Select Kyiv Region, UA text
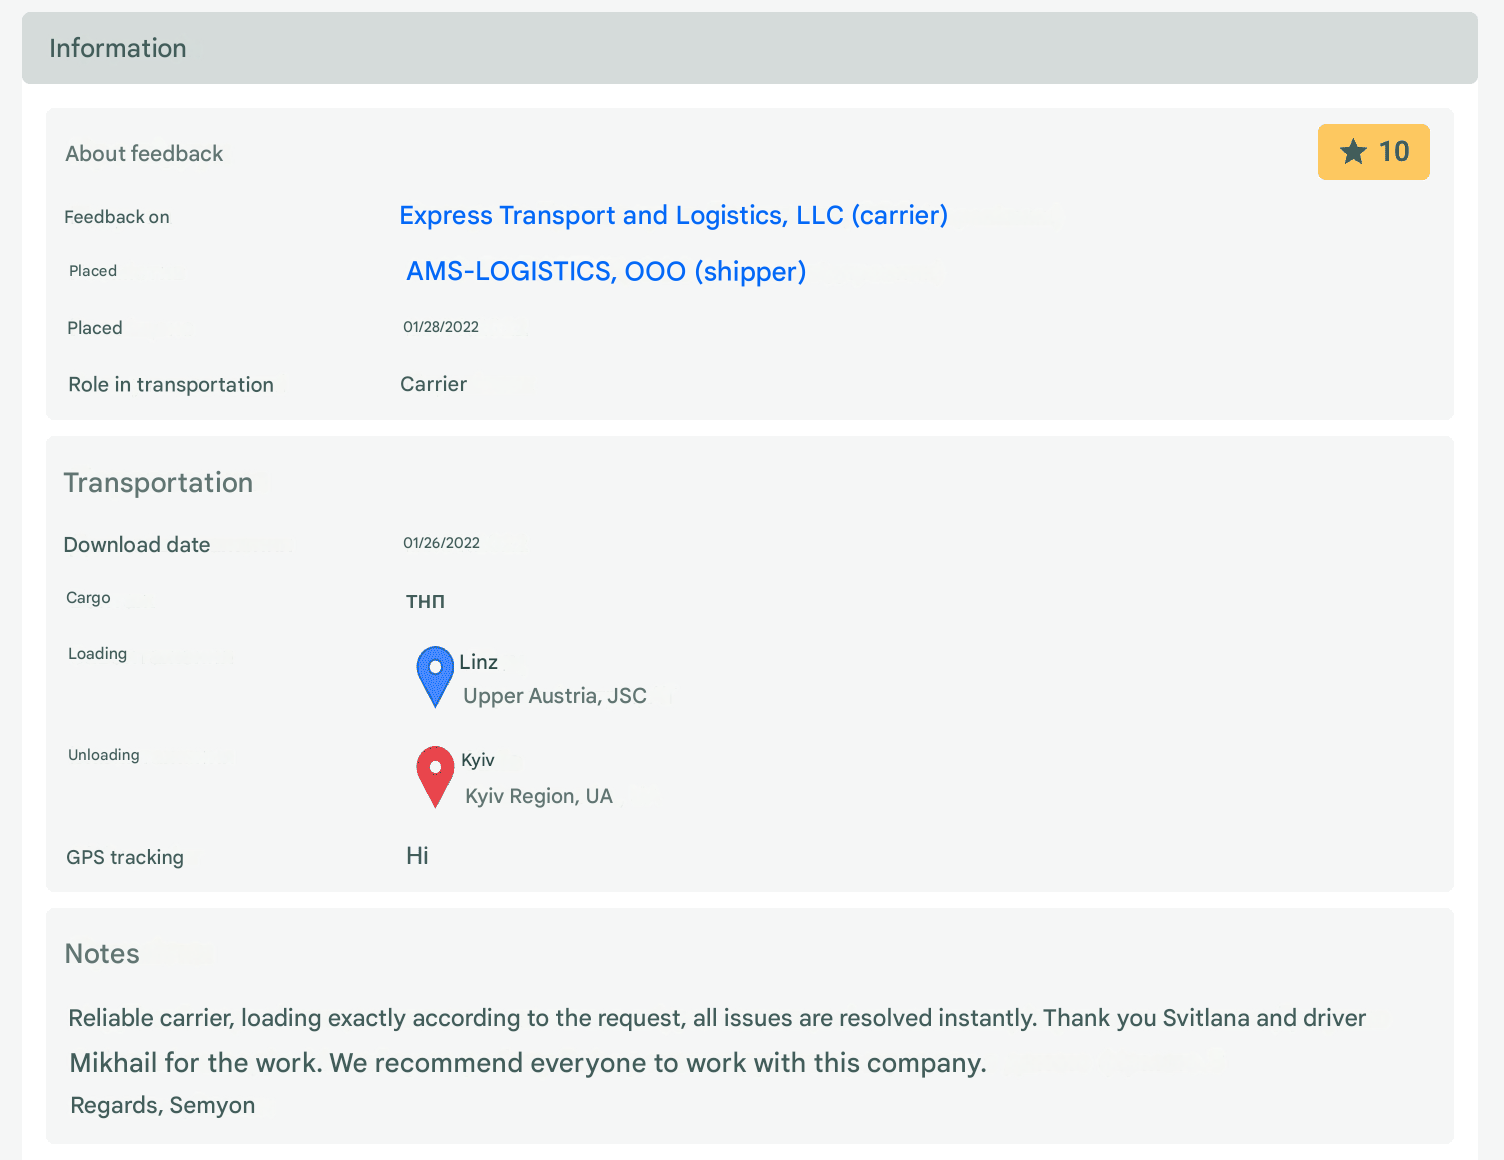This screenshot has width=1504, height=1160. (539, 796)
